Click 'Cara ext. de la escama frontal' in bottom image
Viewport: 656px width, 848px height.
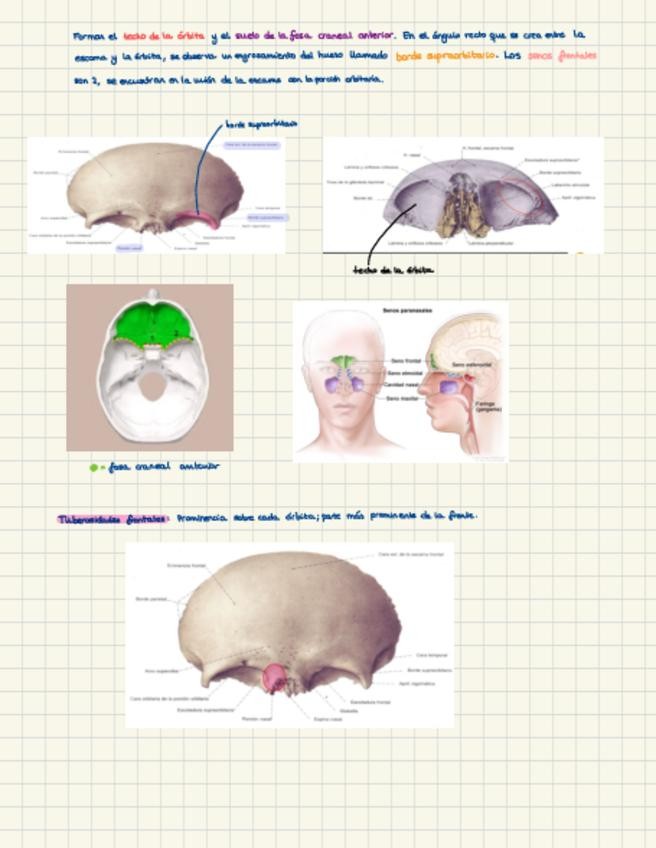411,554
